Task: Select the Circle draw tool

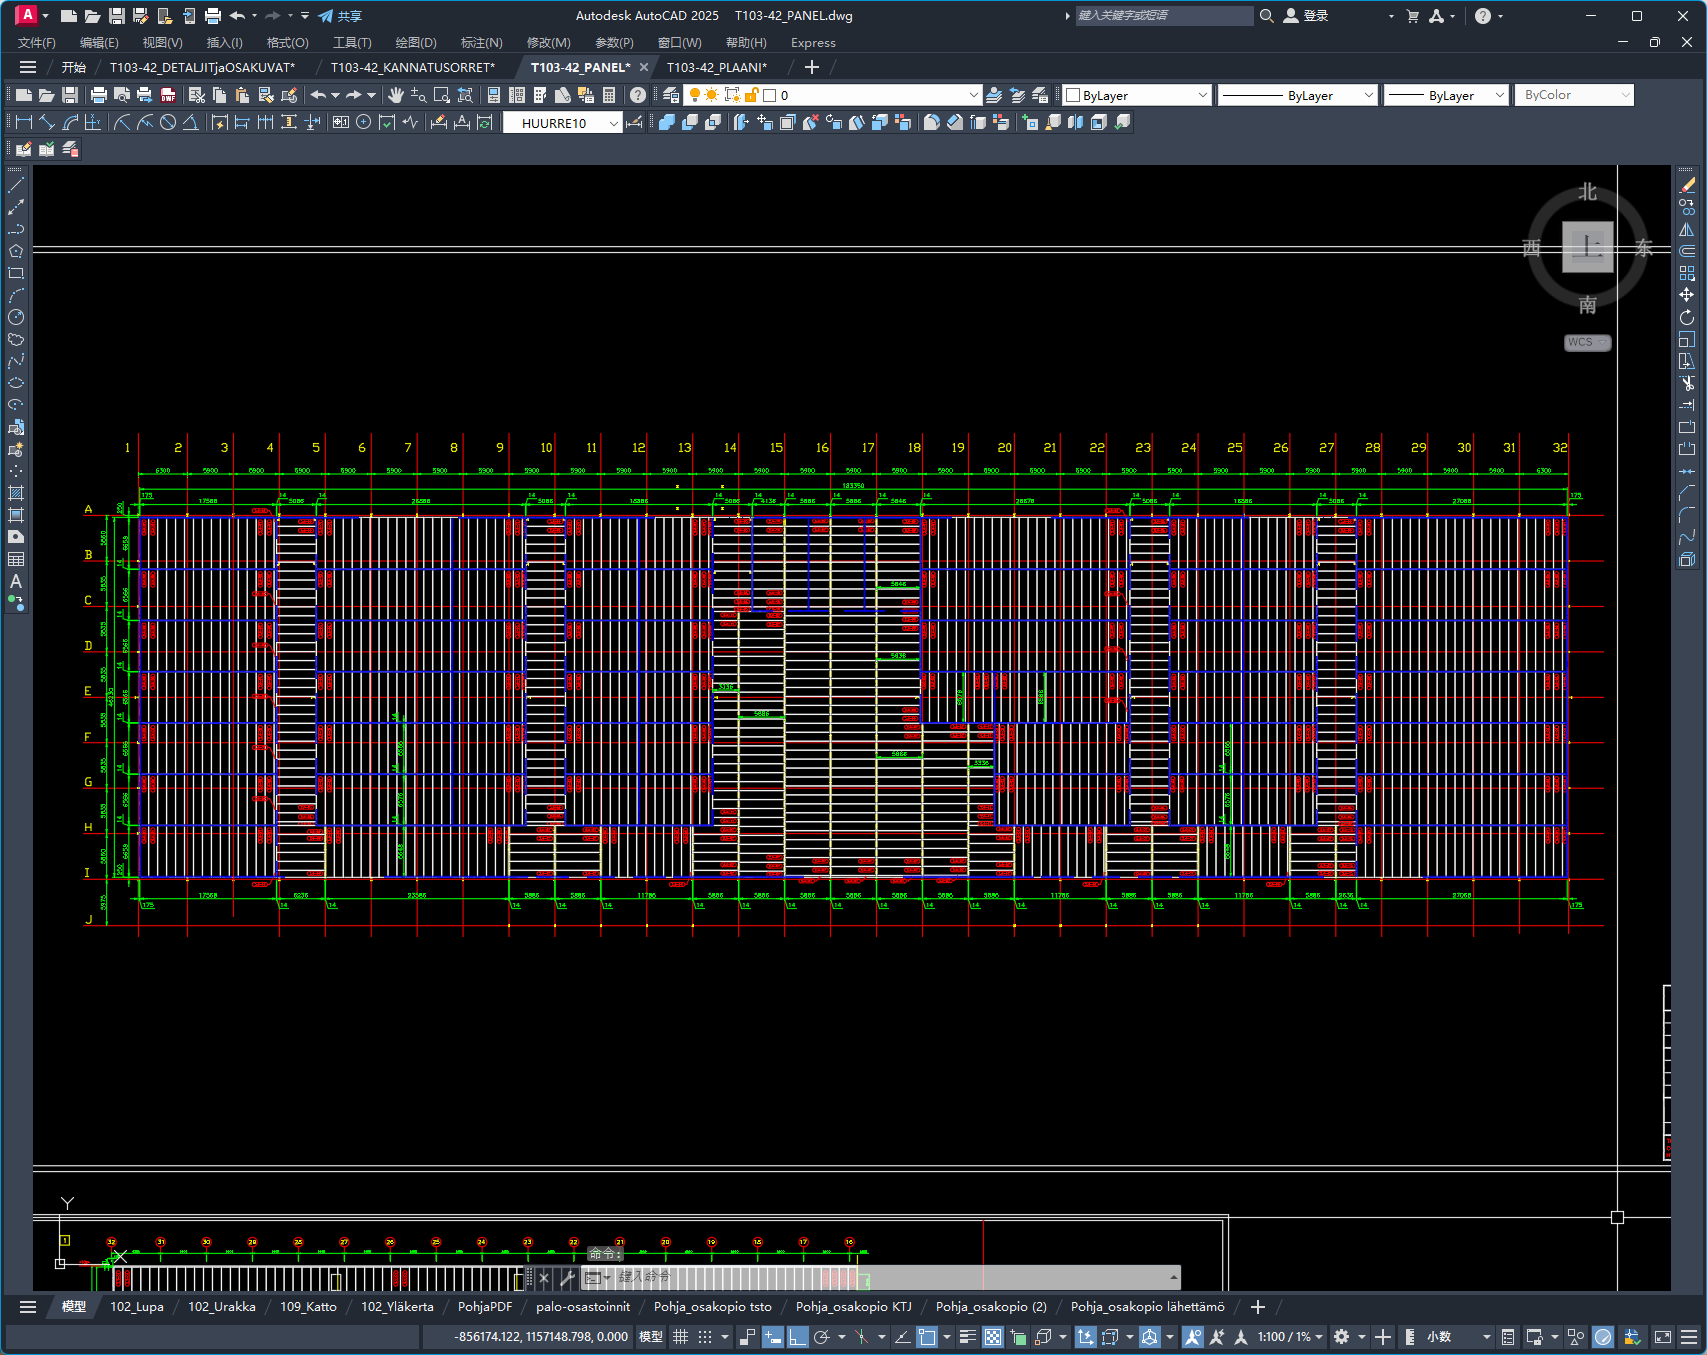Action: pos(16,317)
